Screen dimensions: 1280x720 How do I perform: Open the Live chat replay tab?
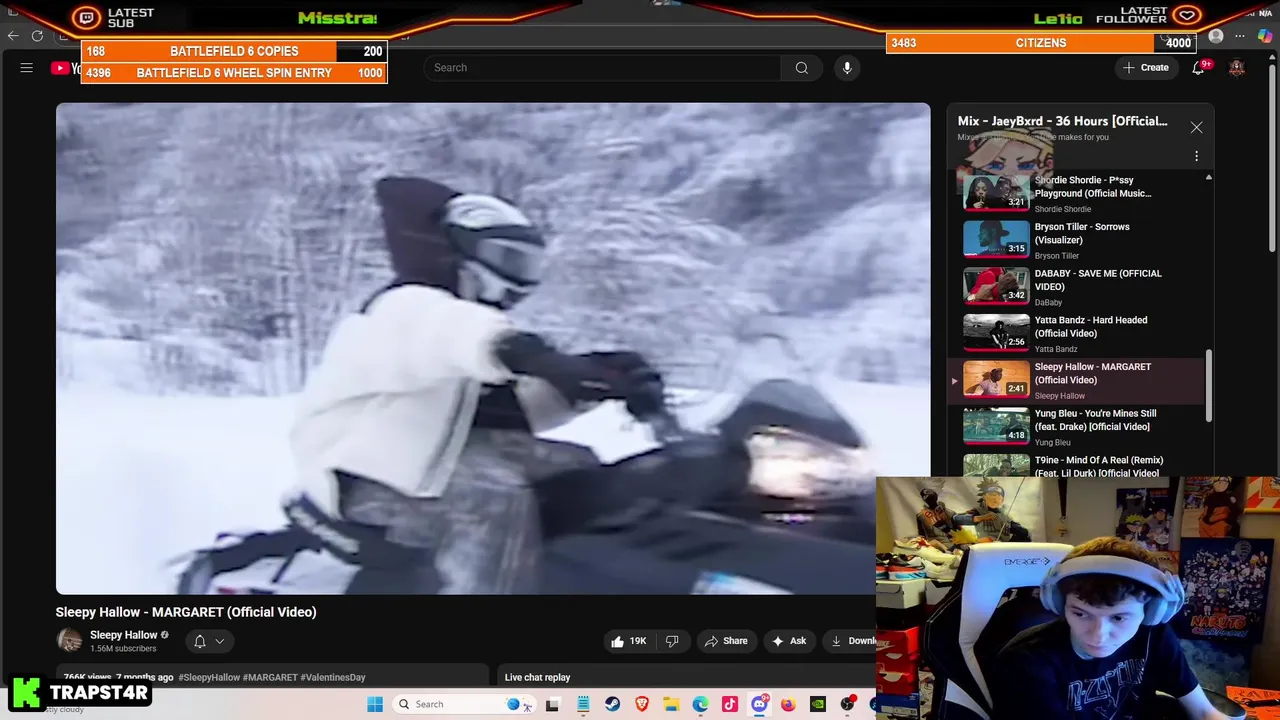pos(537,677)
